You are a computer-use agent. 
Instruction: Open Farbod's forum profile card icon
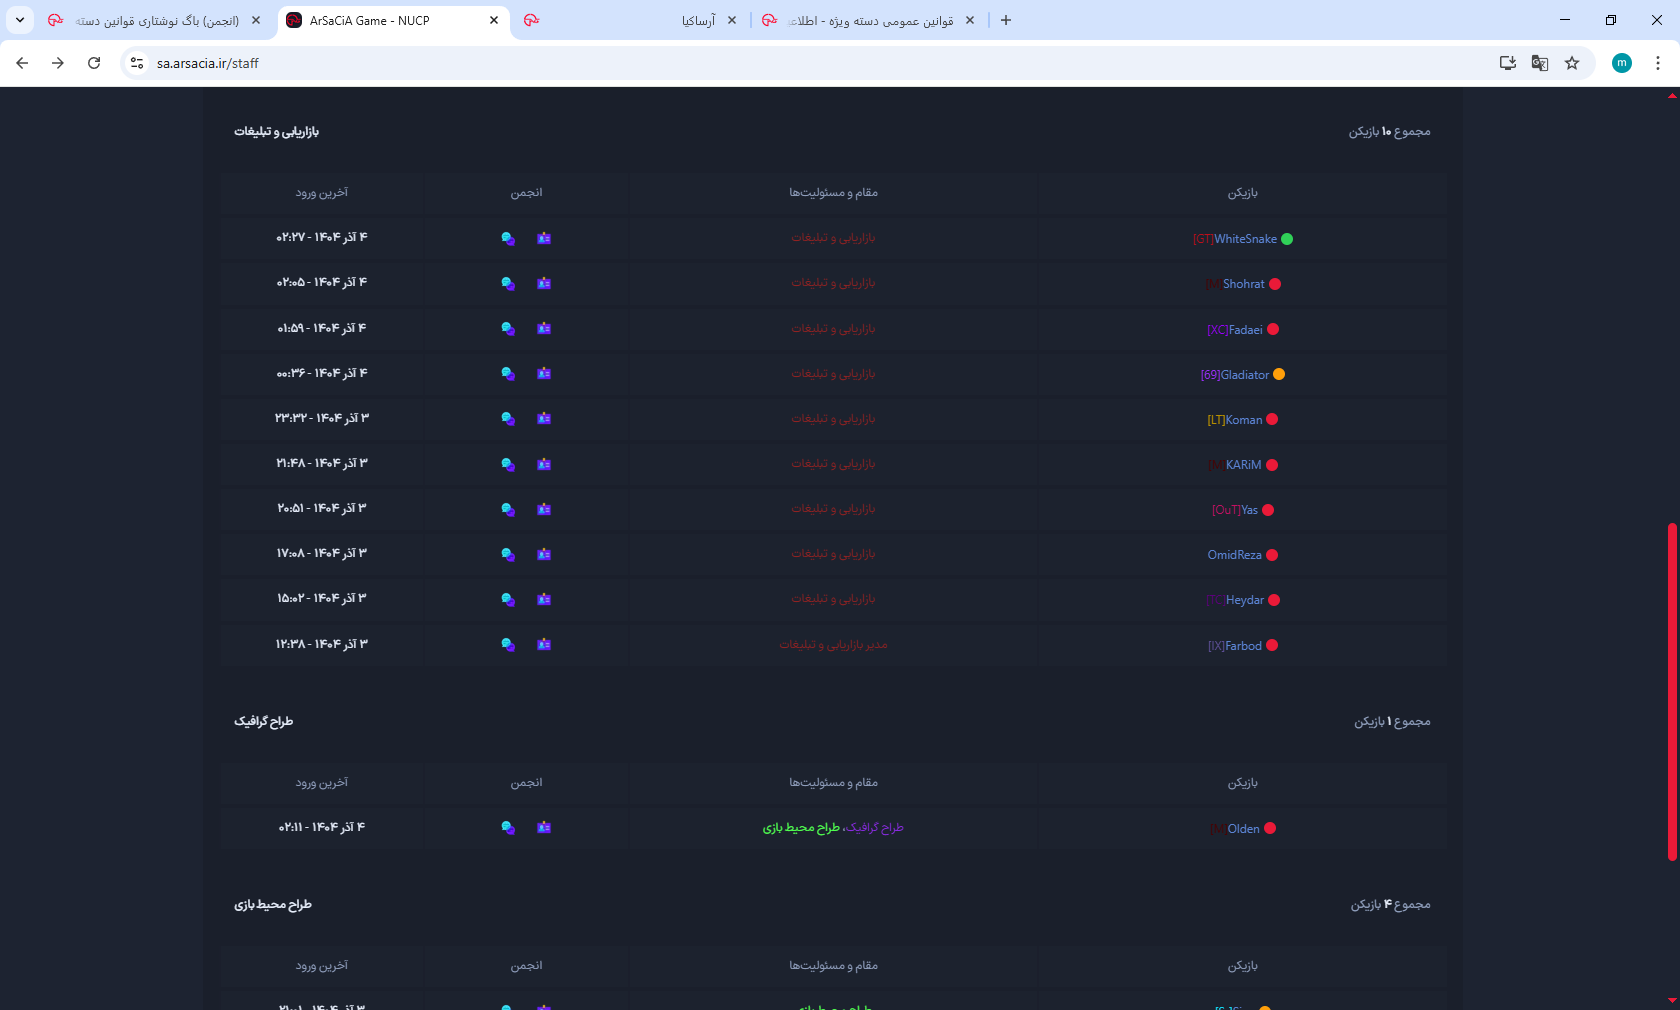pyautogui.click(x=544, y=644)
